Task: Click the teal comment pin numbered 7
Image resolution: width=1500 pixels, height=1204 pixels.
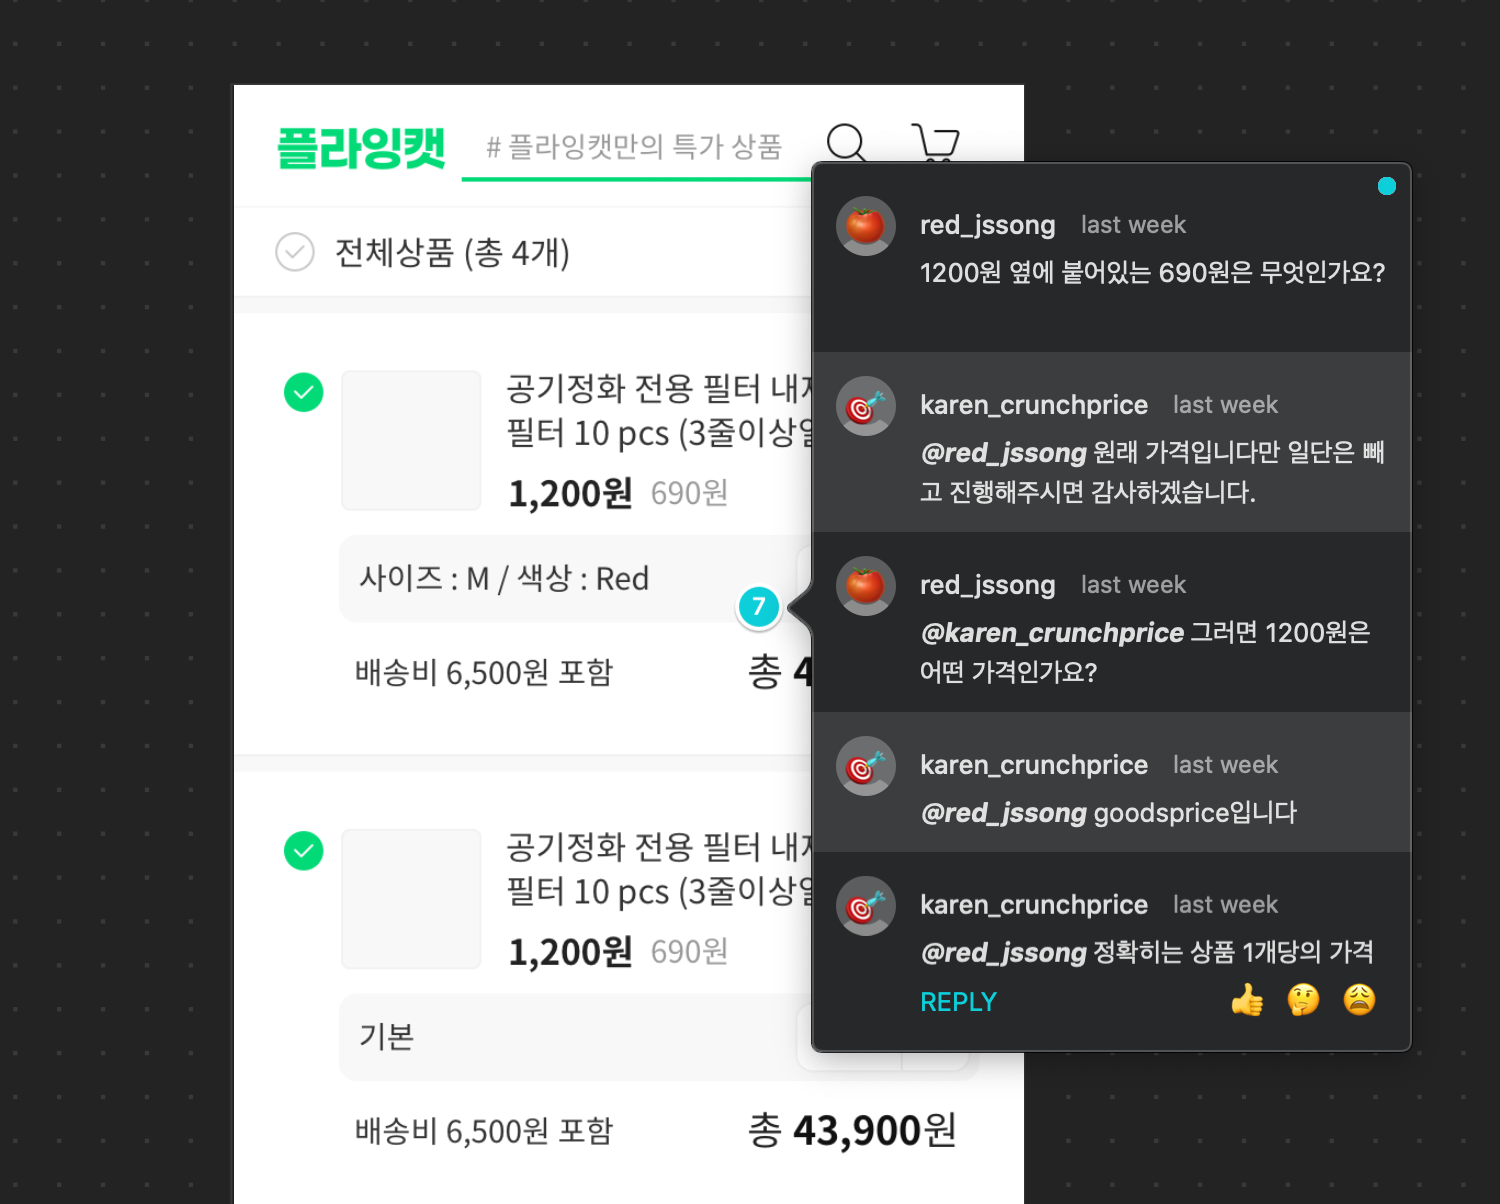Action: 759,607
